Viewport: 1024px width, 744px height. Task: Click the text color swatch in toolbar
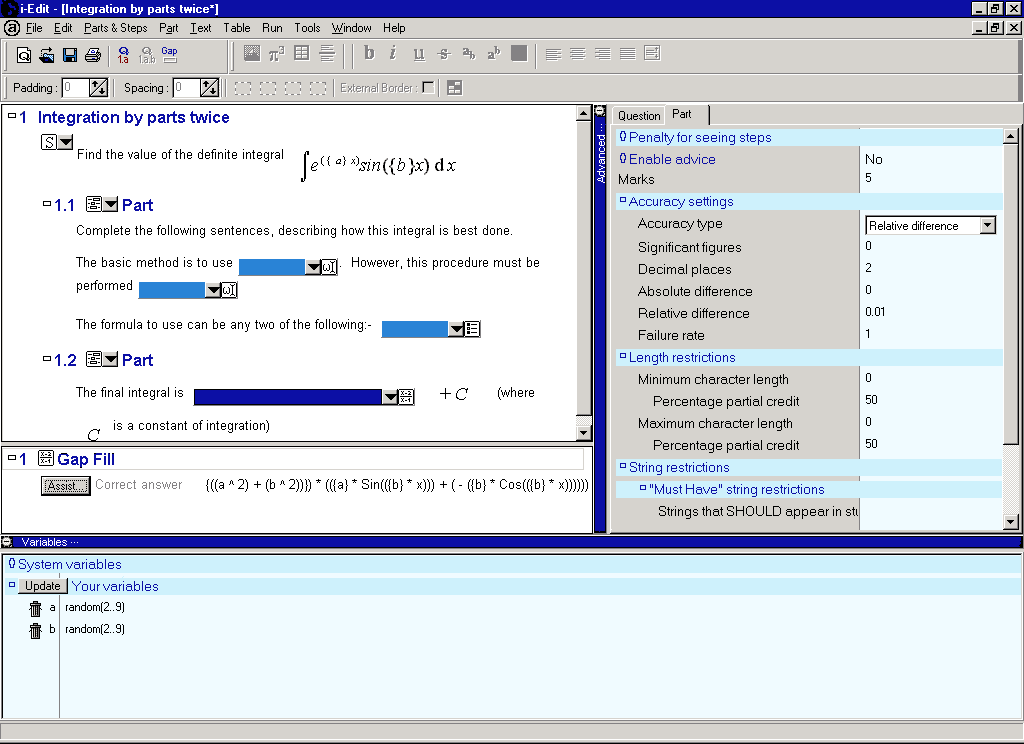518,54
